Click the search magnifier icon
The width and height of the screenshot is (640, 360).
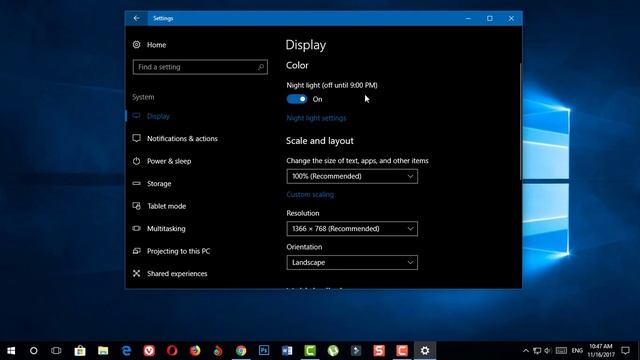(261, 67)
